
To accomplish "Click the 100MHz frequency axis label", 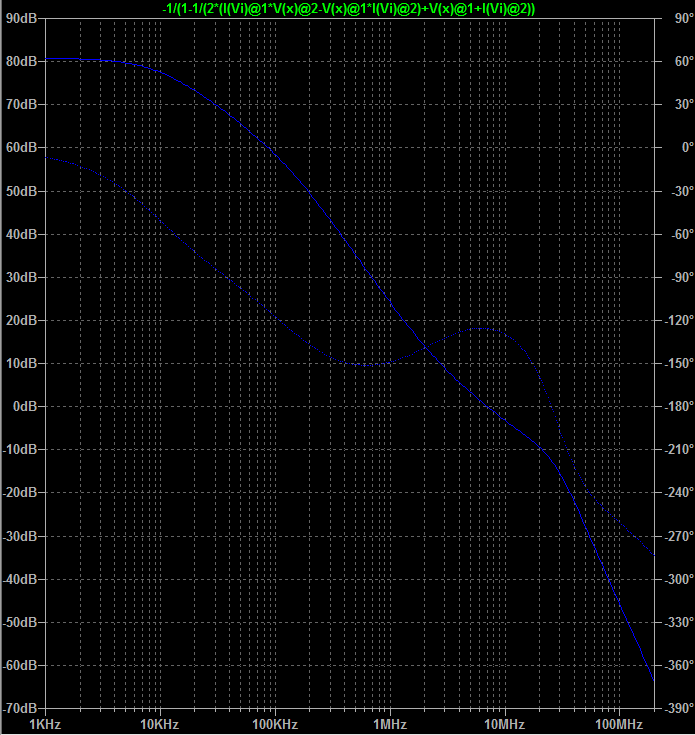I will tap(619, 725).
